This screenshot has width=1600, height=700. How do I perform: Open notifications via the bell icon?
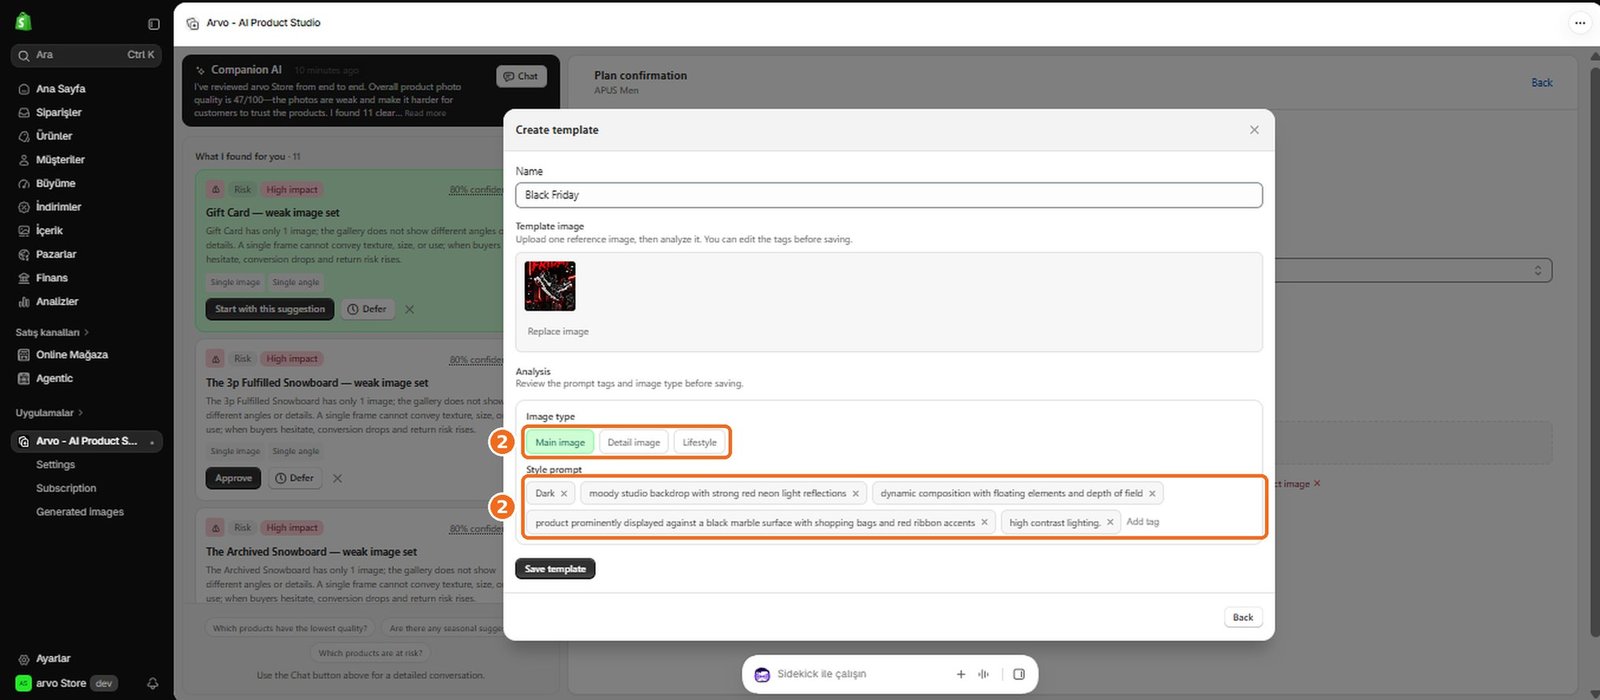pyautogui.click(x=153, y=684)
